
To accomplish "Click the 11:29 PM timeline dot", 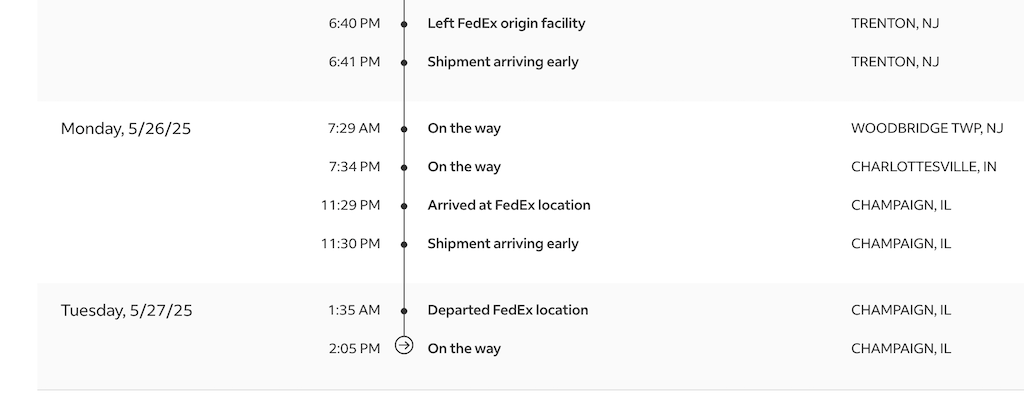I will click(x=404, y=206).
